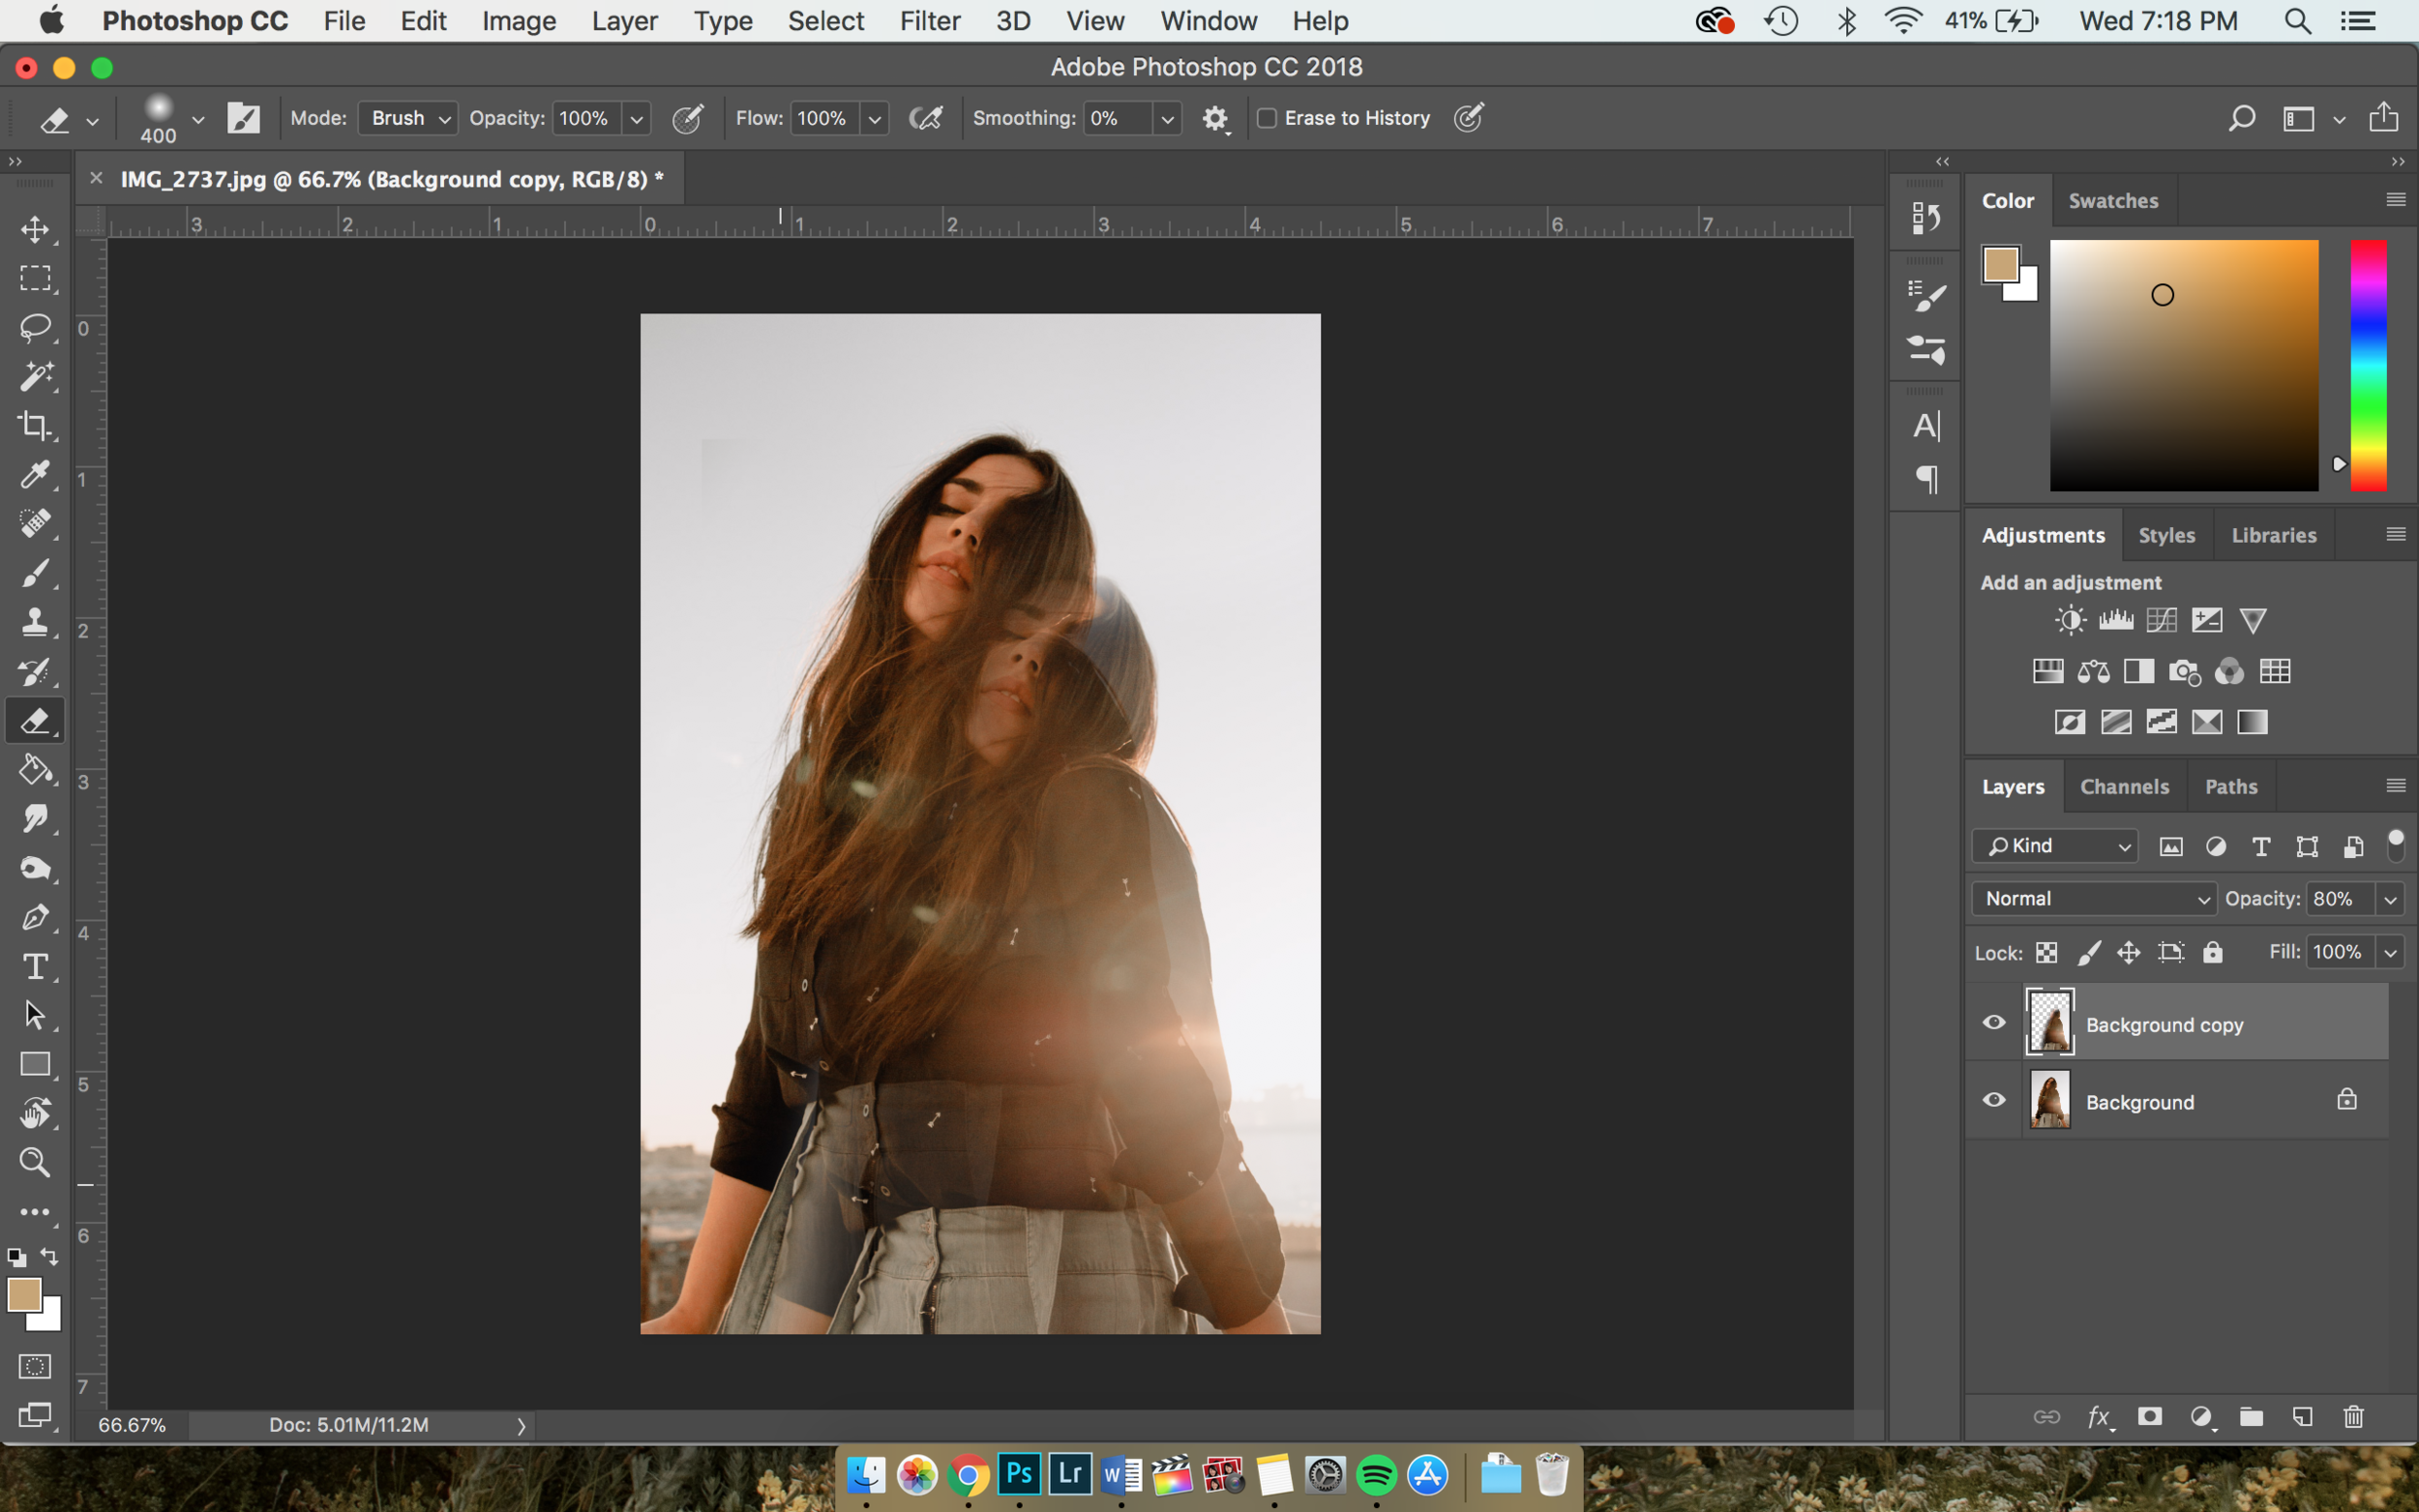Add a Photo Filter adjustment
Image resolution: width=2419 pixels, height=1512 pixels.
click(x=2184, y=672)
